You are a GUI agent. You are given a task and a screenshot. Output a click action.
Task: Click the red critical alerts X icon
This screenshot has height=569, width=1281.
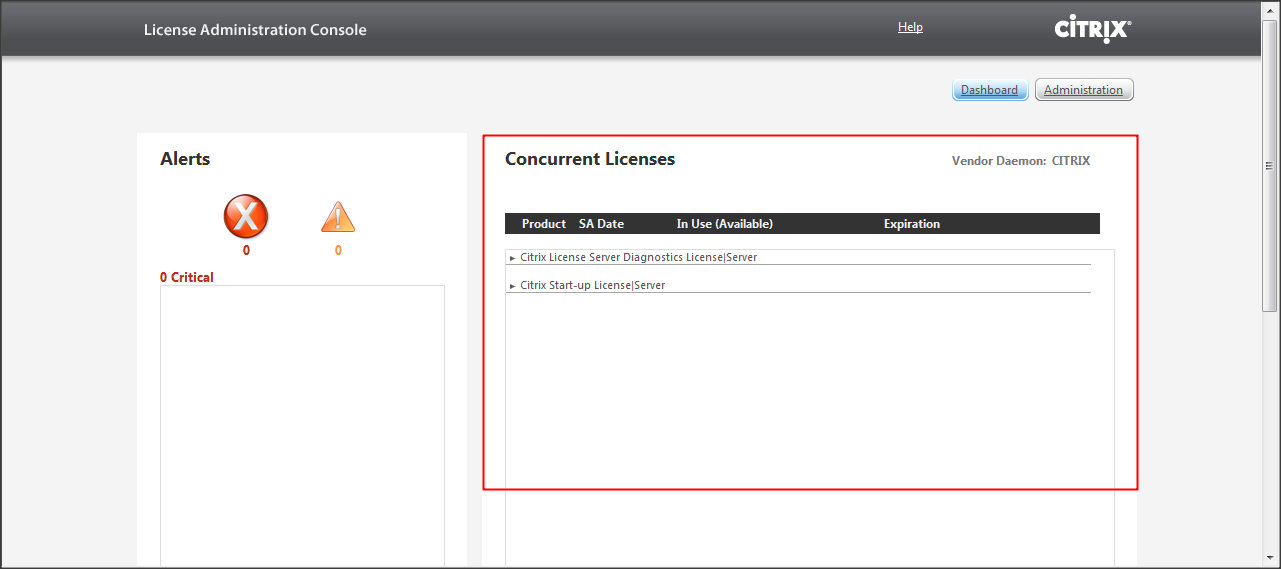tap(246, 216)
